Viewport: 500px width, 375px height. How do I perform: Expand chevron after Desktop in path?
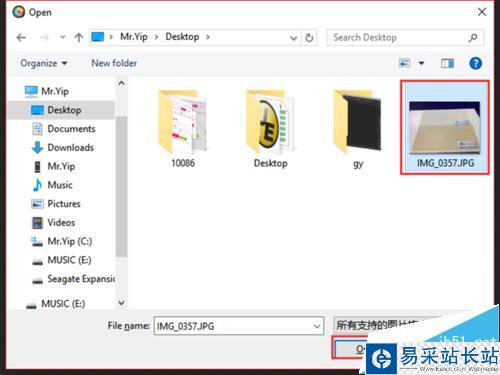208,37
